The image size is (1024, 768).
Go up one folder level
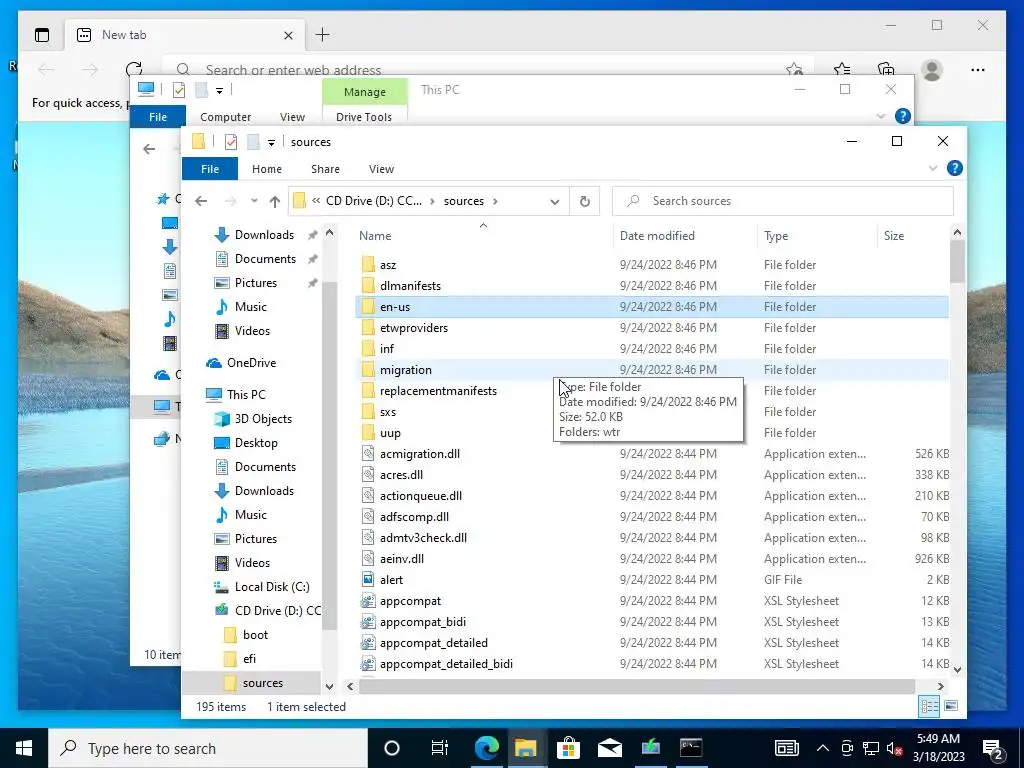(275, 201)
